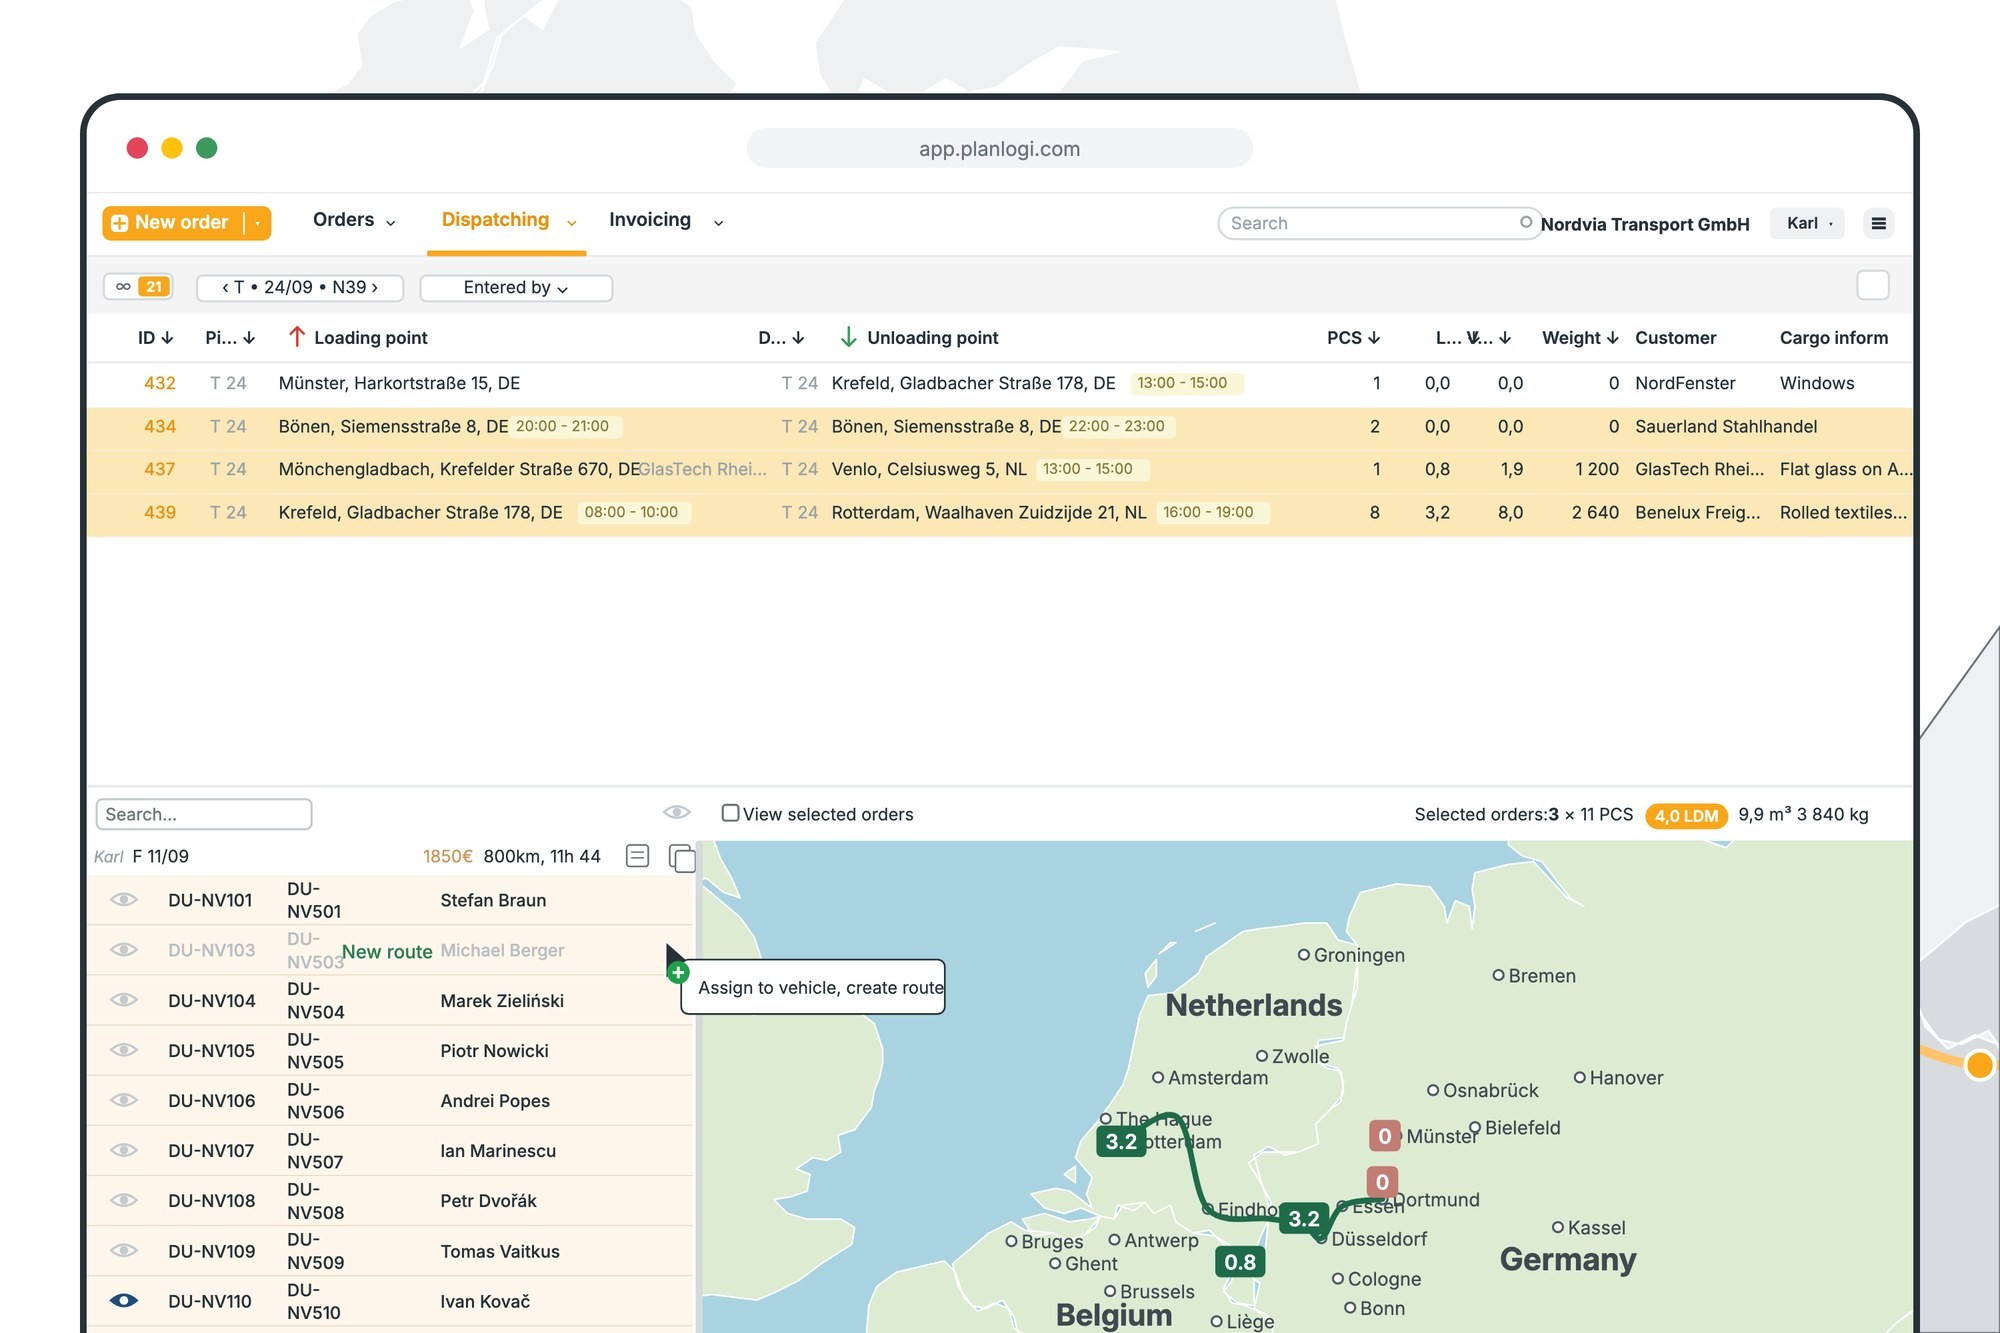The image size is (2000, 1333).
Task: Open the Dispatching menu
Action: [508, 220]
